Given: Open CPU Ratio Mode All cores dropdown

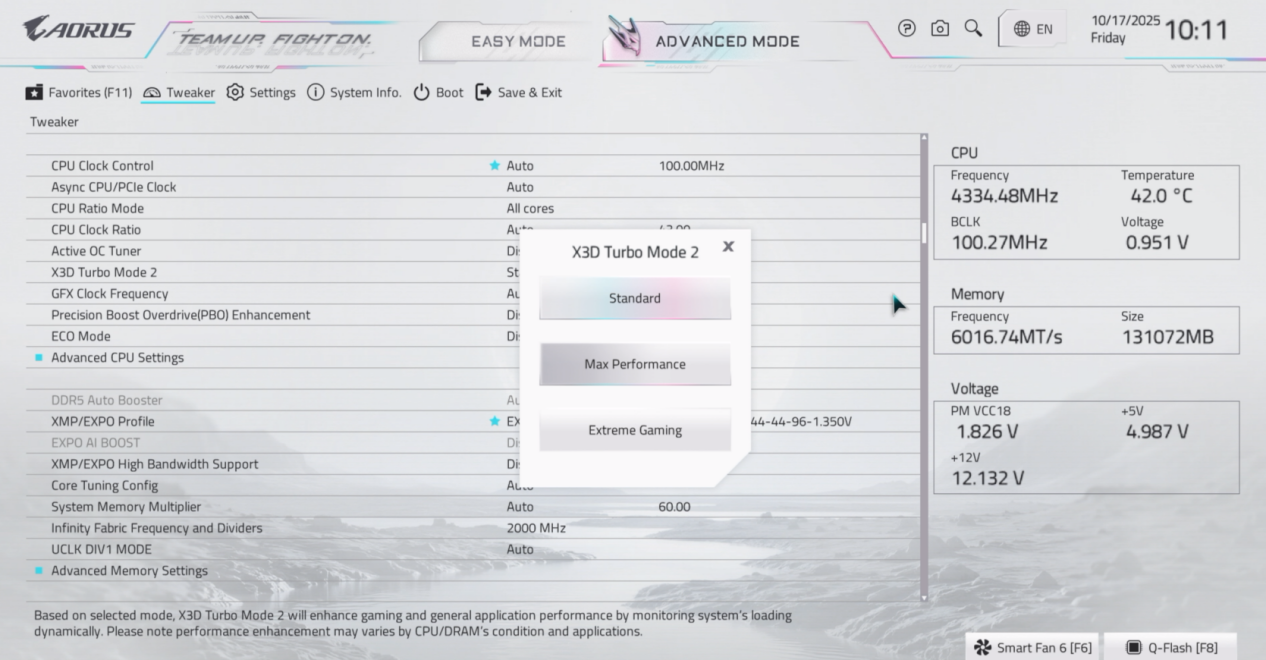Looking at the screenshot, I should 530,209.
